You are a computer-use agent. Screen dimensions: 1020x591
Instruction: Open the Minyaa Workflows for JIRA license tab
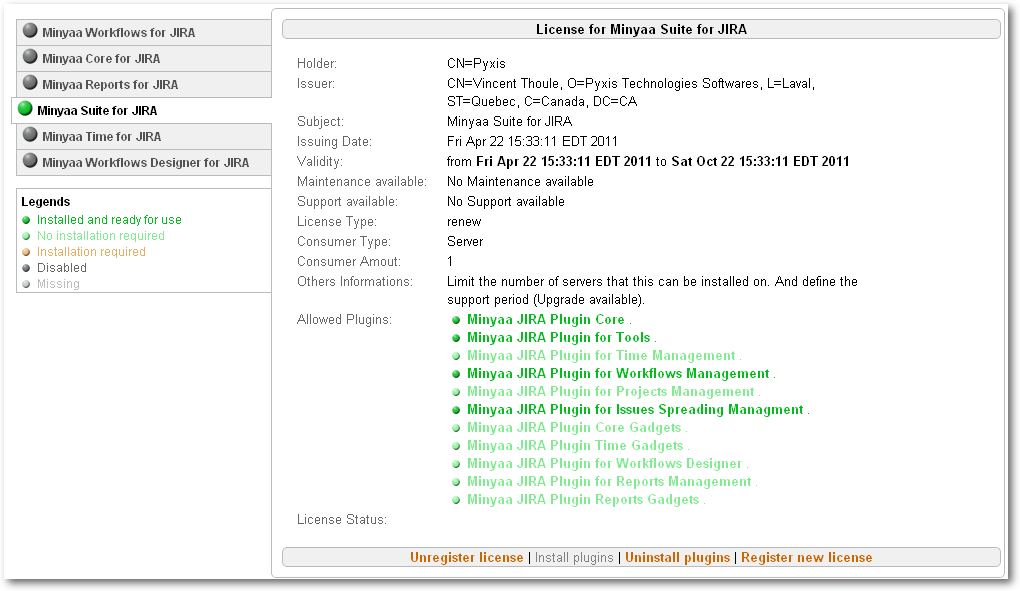coord(144,33)
